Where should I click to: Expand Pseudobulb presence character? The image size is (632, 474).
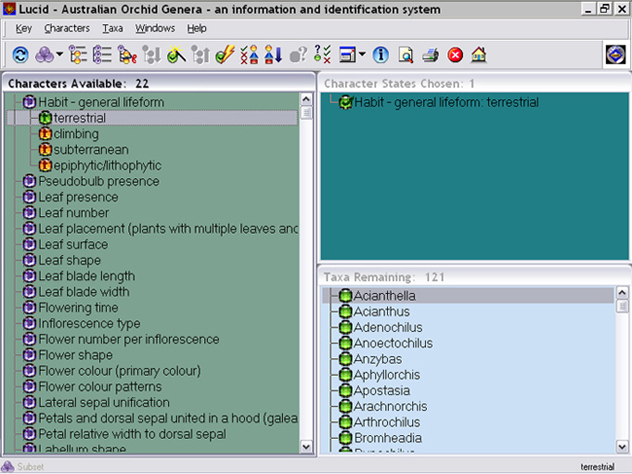29,181
